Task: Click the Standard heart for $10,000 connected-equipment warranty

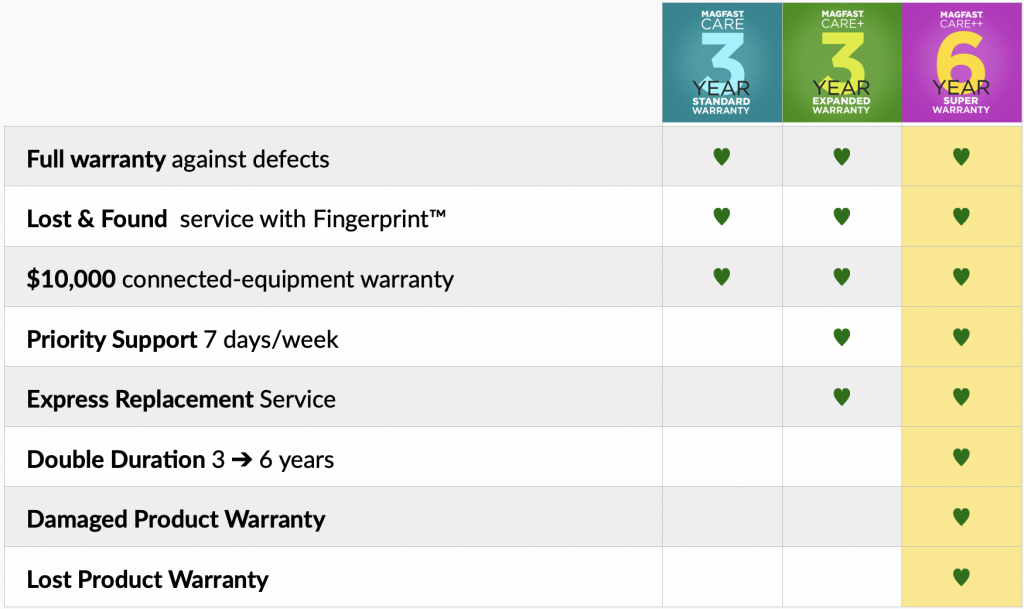Action: pos(722,277)
